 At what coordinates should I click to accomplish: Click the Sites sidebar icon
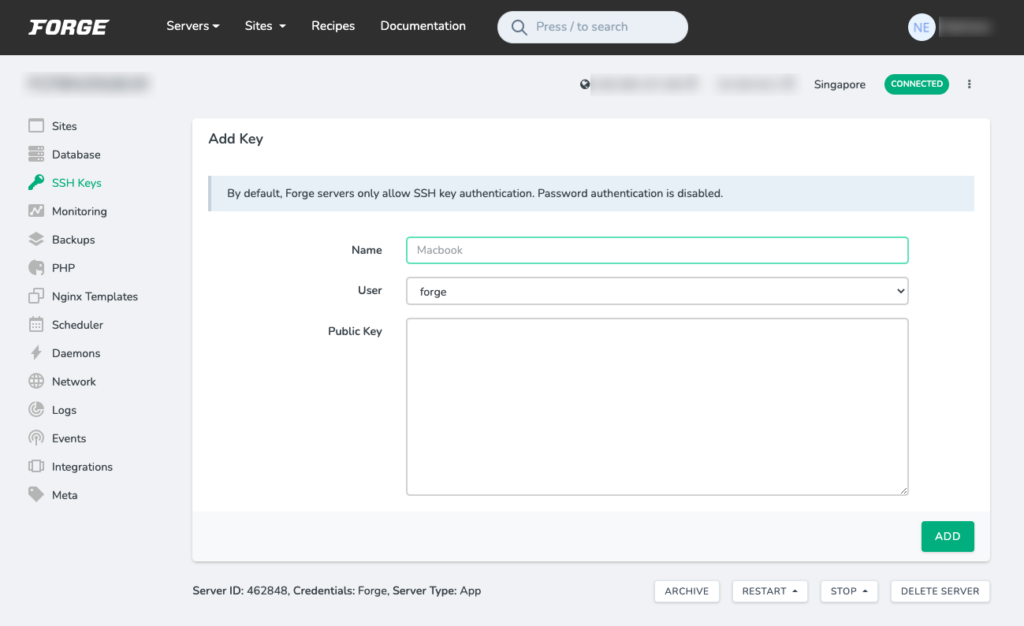36,125
